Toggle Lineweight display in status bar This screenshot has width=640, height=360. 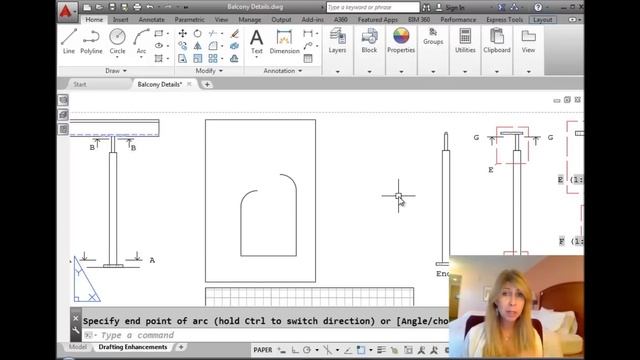tap(381, 350)
